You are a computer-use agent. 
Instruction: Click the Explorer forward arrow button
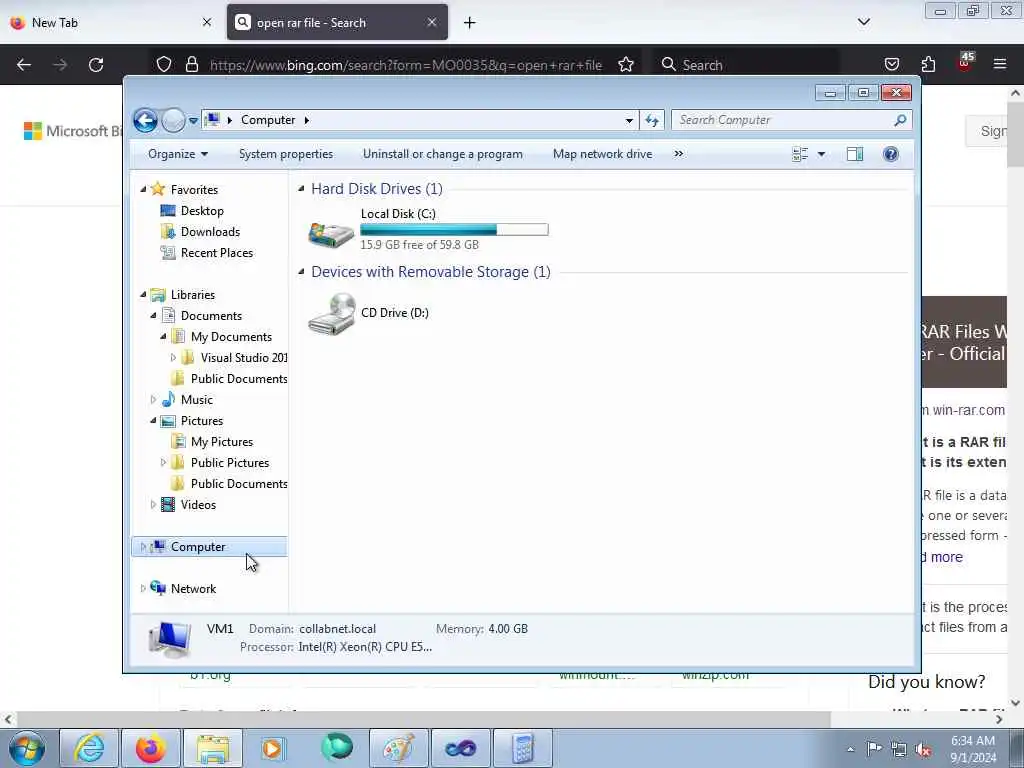tap(173, 120)
